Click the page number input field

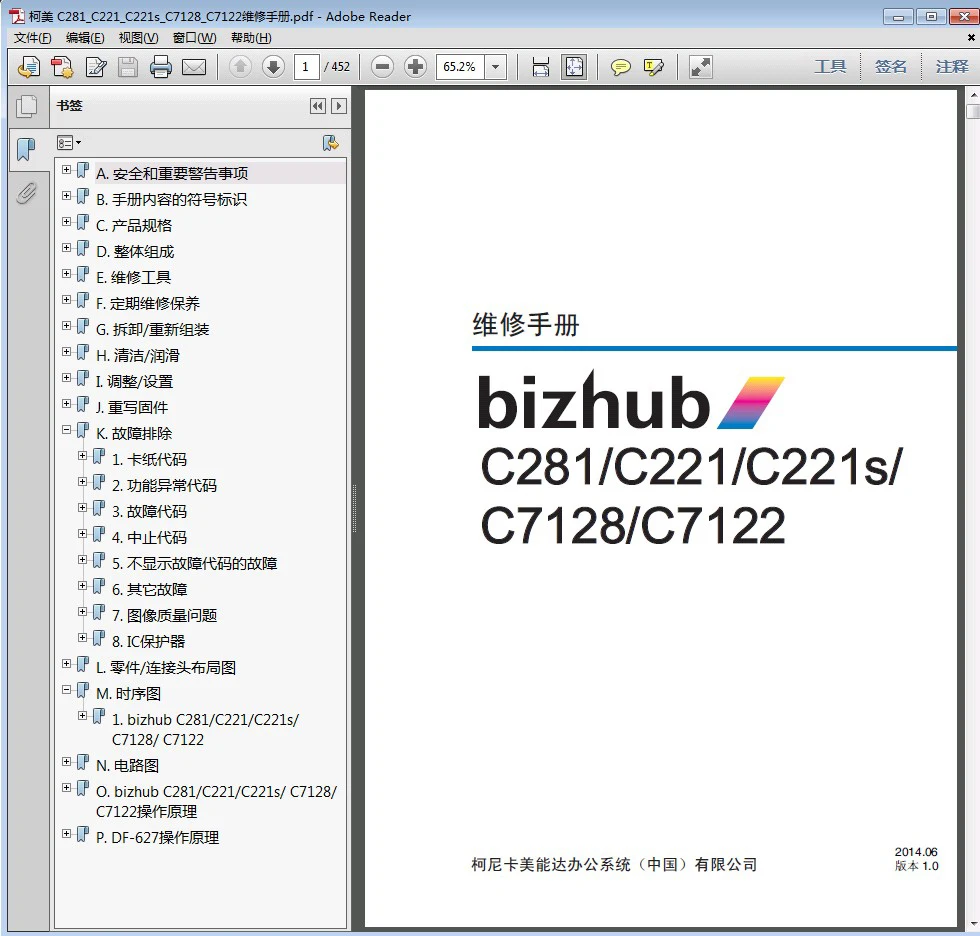[307, 66]
